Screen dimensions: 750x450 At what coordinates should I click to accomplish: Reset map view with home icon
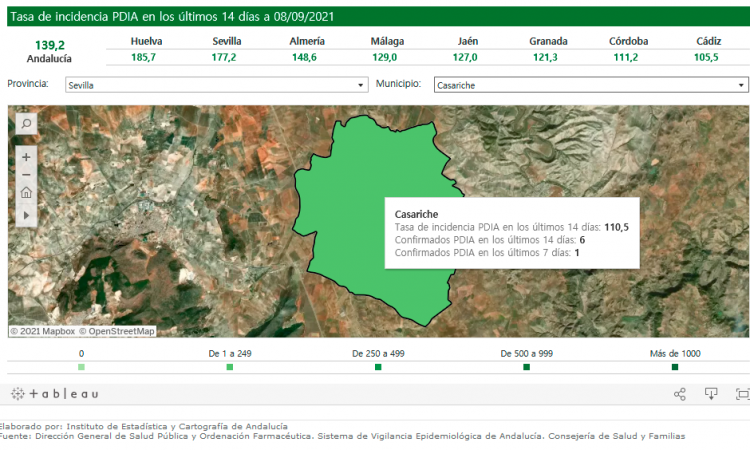click(x=26, y=193)
